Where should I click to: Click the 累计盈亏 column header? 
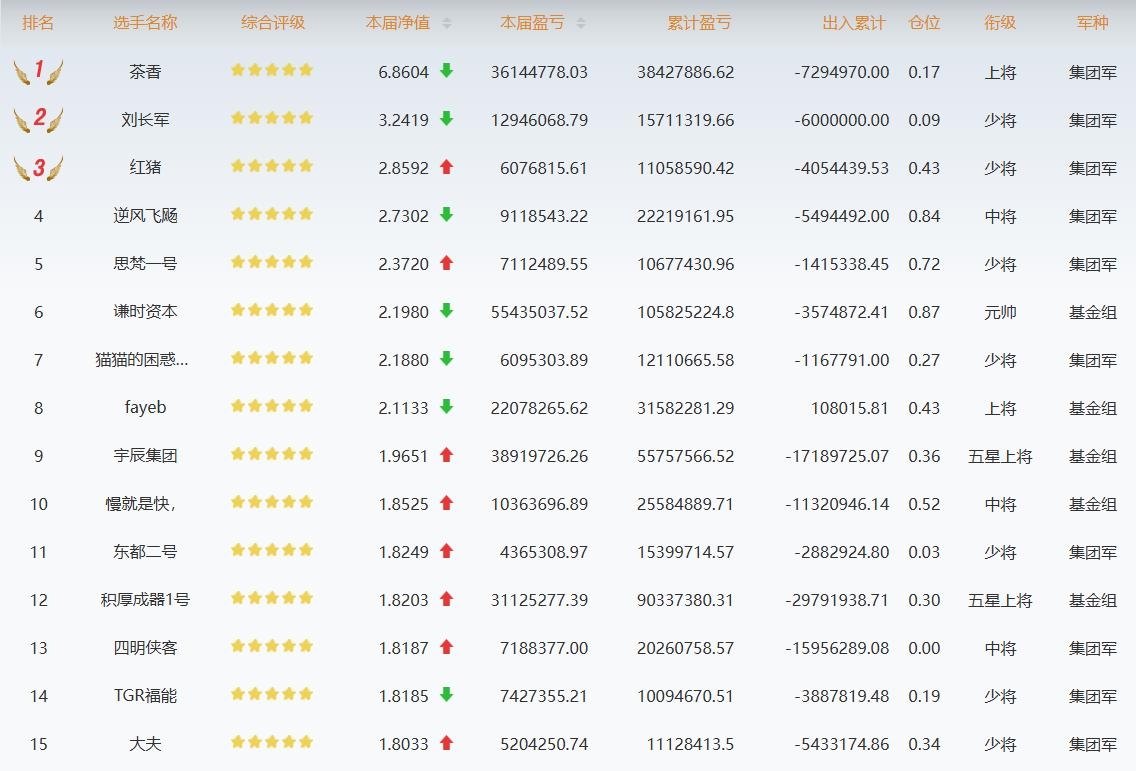(699, 23)
